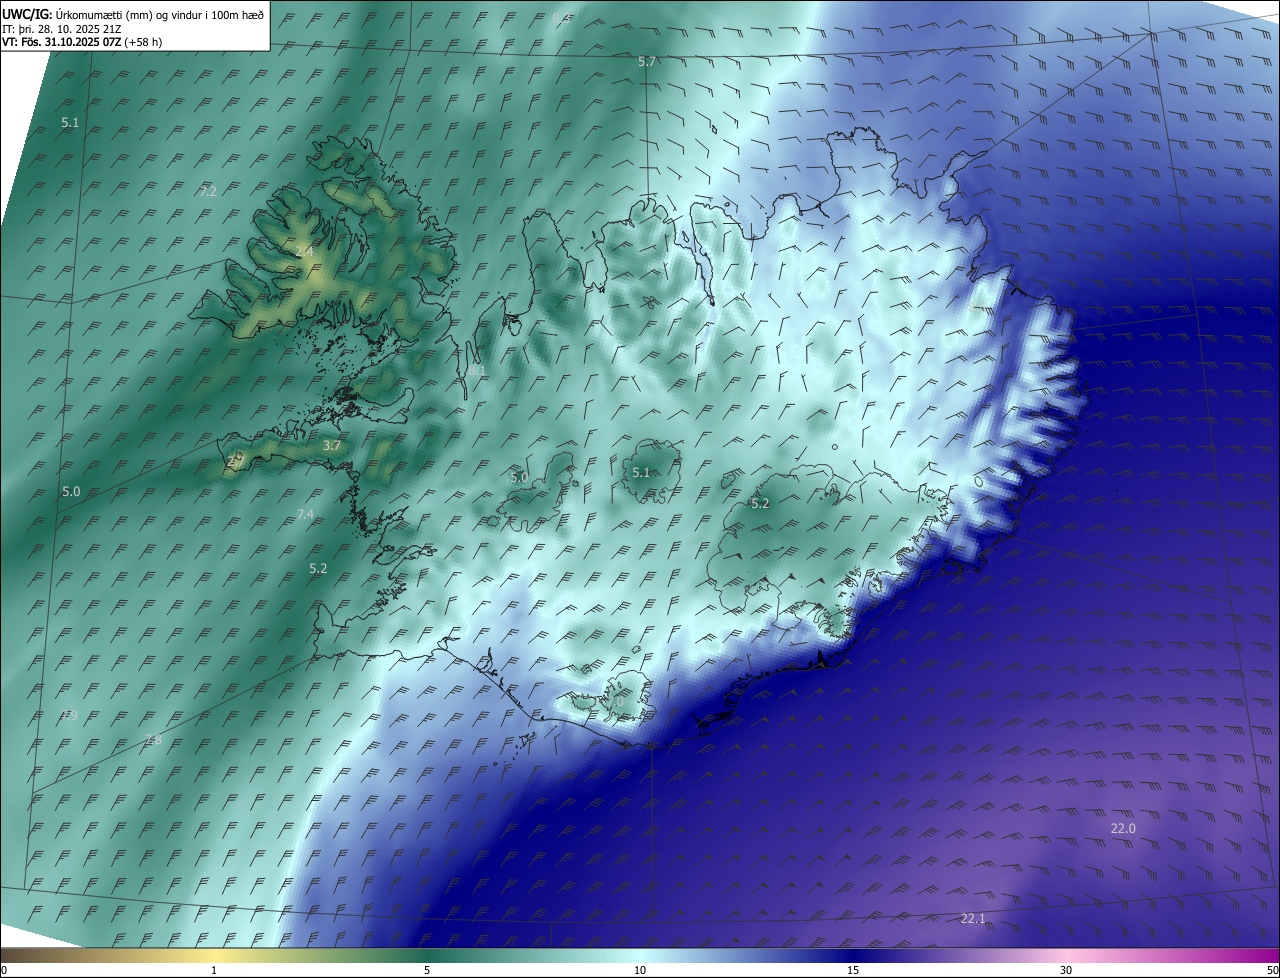The image size is (1280, 978).
Task: Click the colorbar tick label 50
Action: pos(1272,970)
